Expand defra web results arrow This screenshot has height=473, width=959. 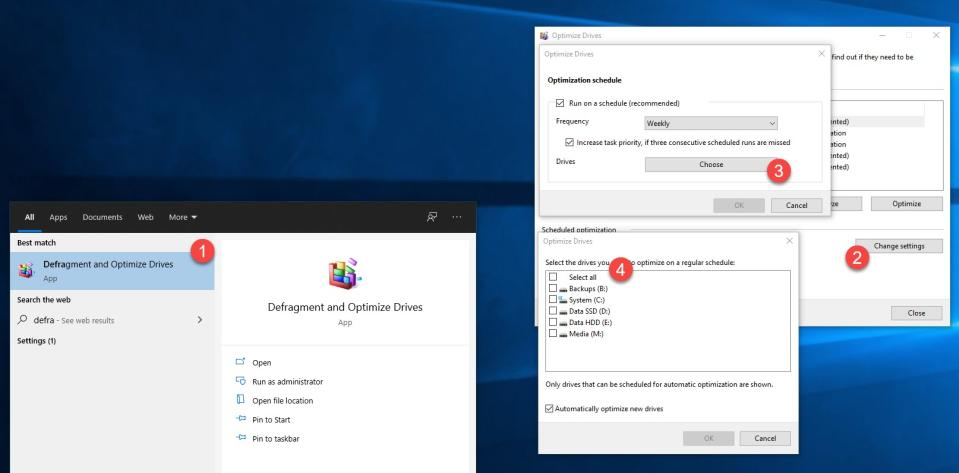tap(199, 319)
